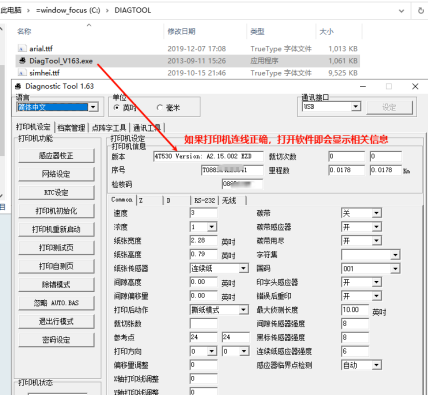
Task: Click the 打印自测页 button
Action: [x=56, y=266]
